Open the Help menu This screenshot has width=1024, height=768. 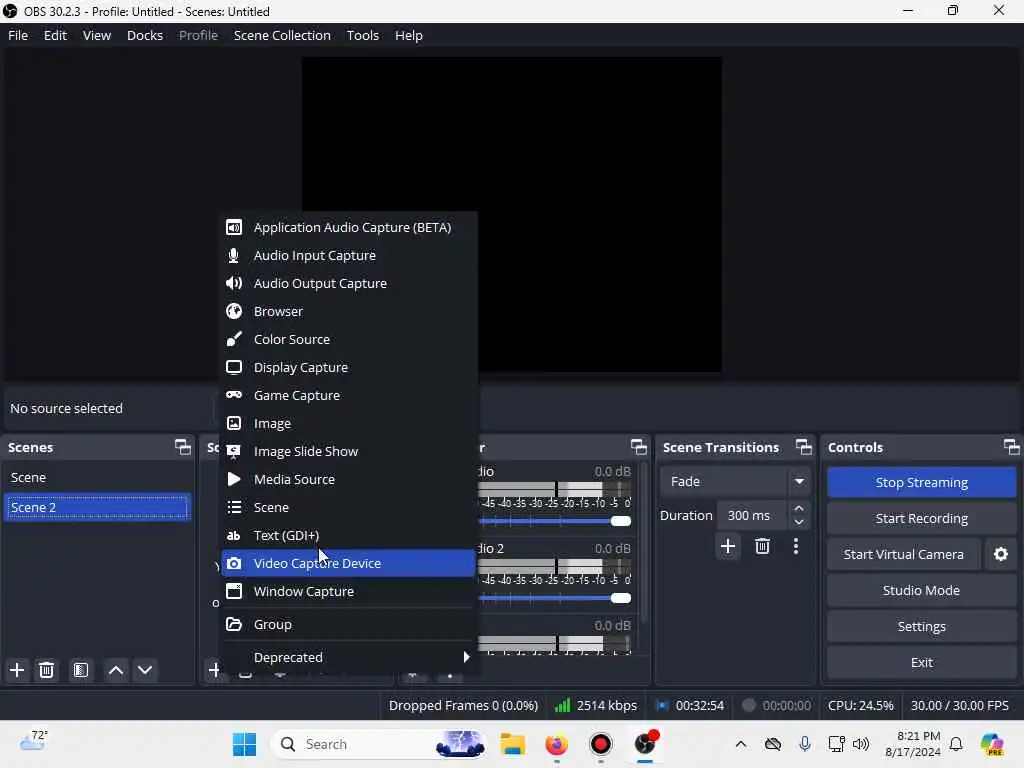(409, 35)
